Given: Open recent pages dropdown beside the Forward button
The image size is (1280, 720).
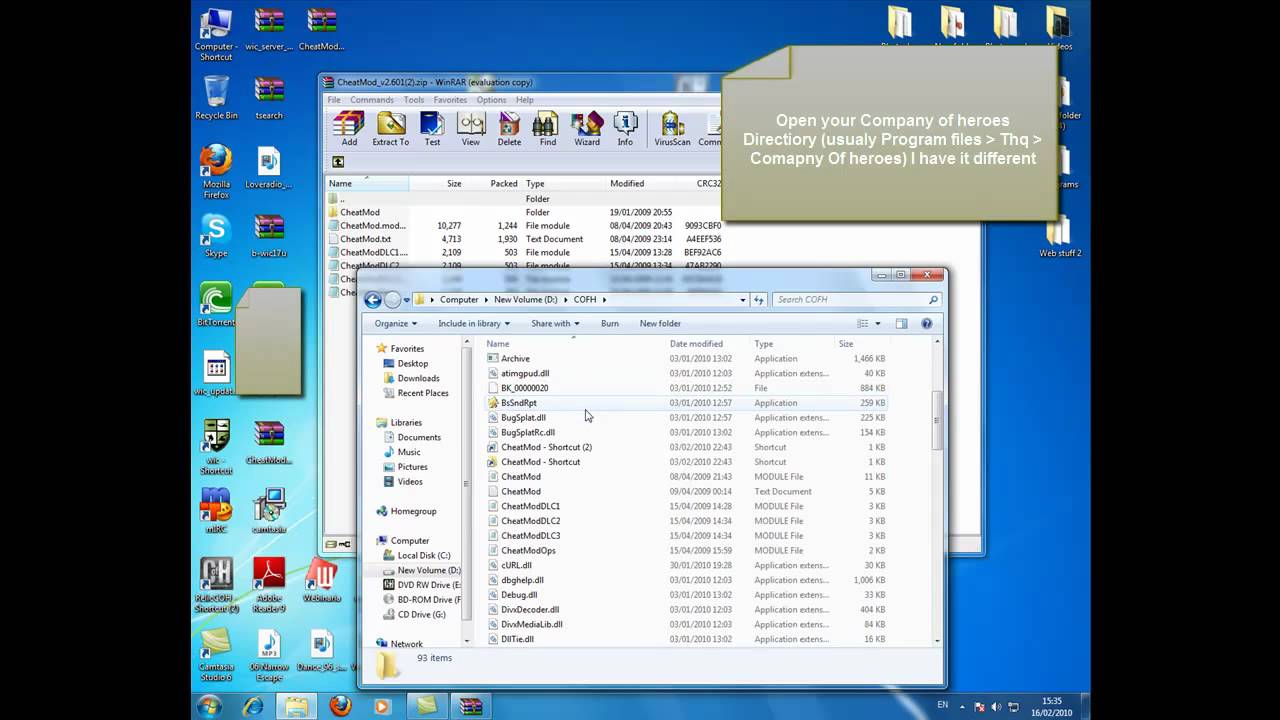Looking at the screenshot, I should coord(406,300).
